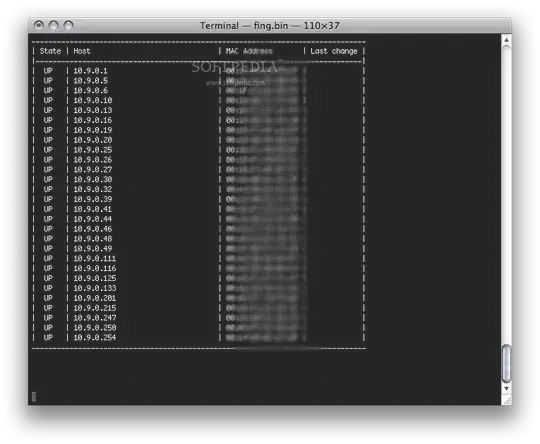Select host 10.9.0.133

pyautogui.click(x=95, y=288)
